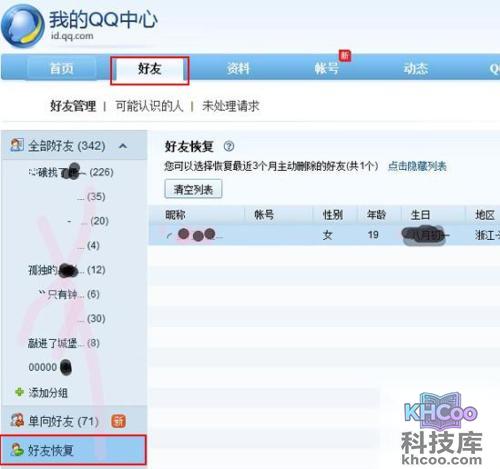Select the friend group showing (20)
Viewport: 500px width, 469px height.
point(88,221)
